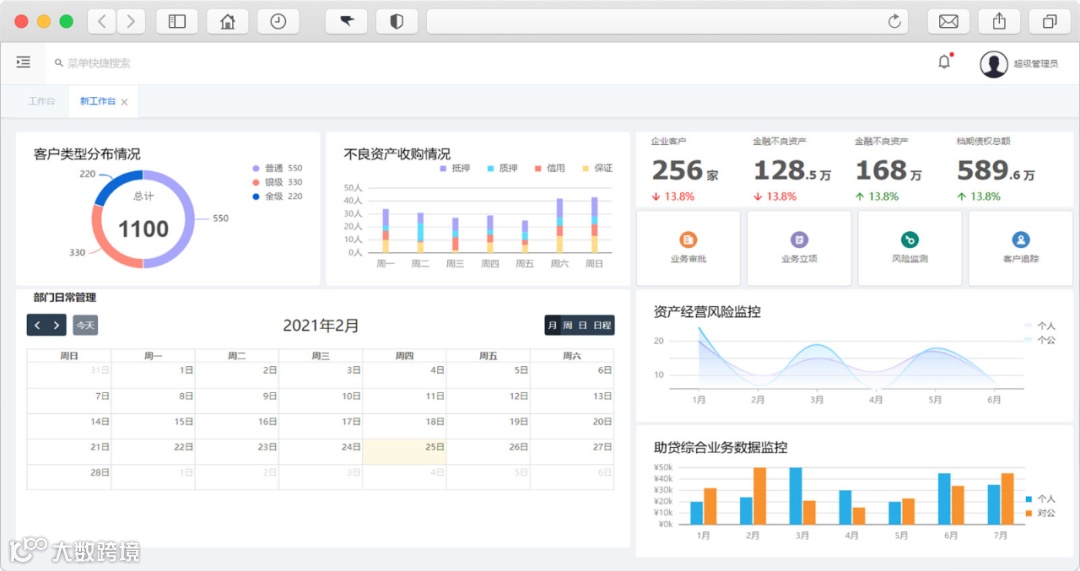Click the shield privacy icon
The width and height of the screenshot is (1080, 571).
[x=397, y=21]
